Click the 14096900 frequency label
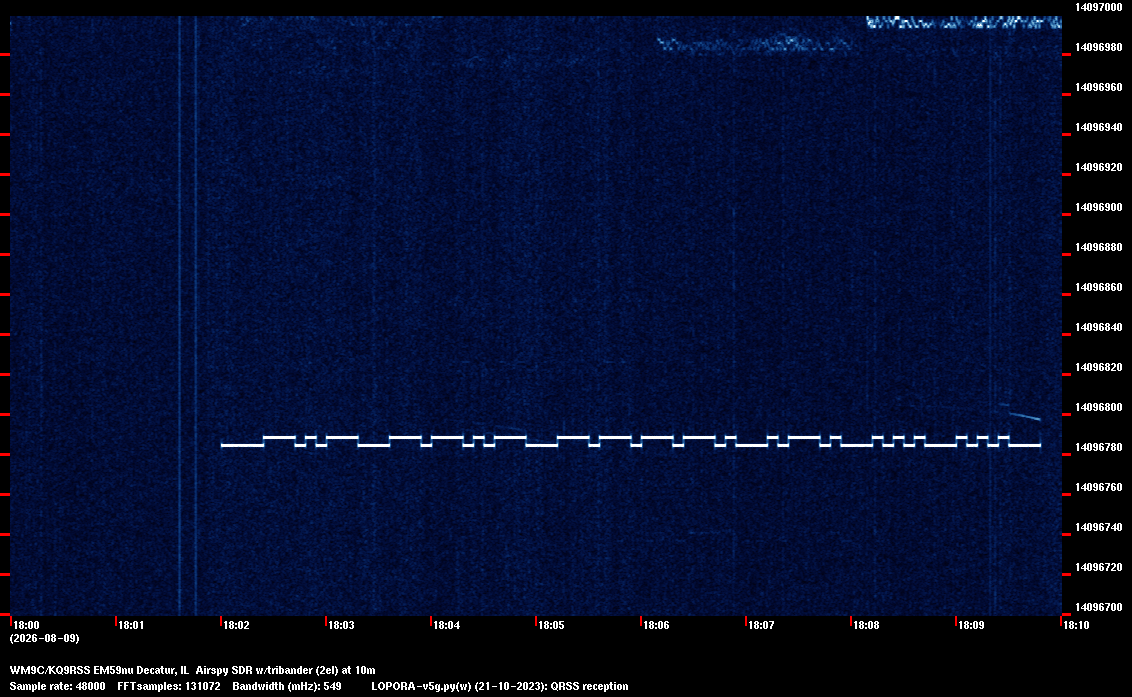This screenshot has height=697, width=1132. tap(1099, 207)
